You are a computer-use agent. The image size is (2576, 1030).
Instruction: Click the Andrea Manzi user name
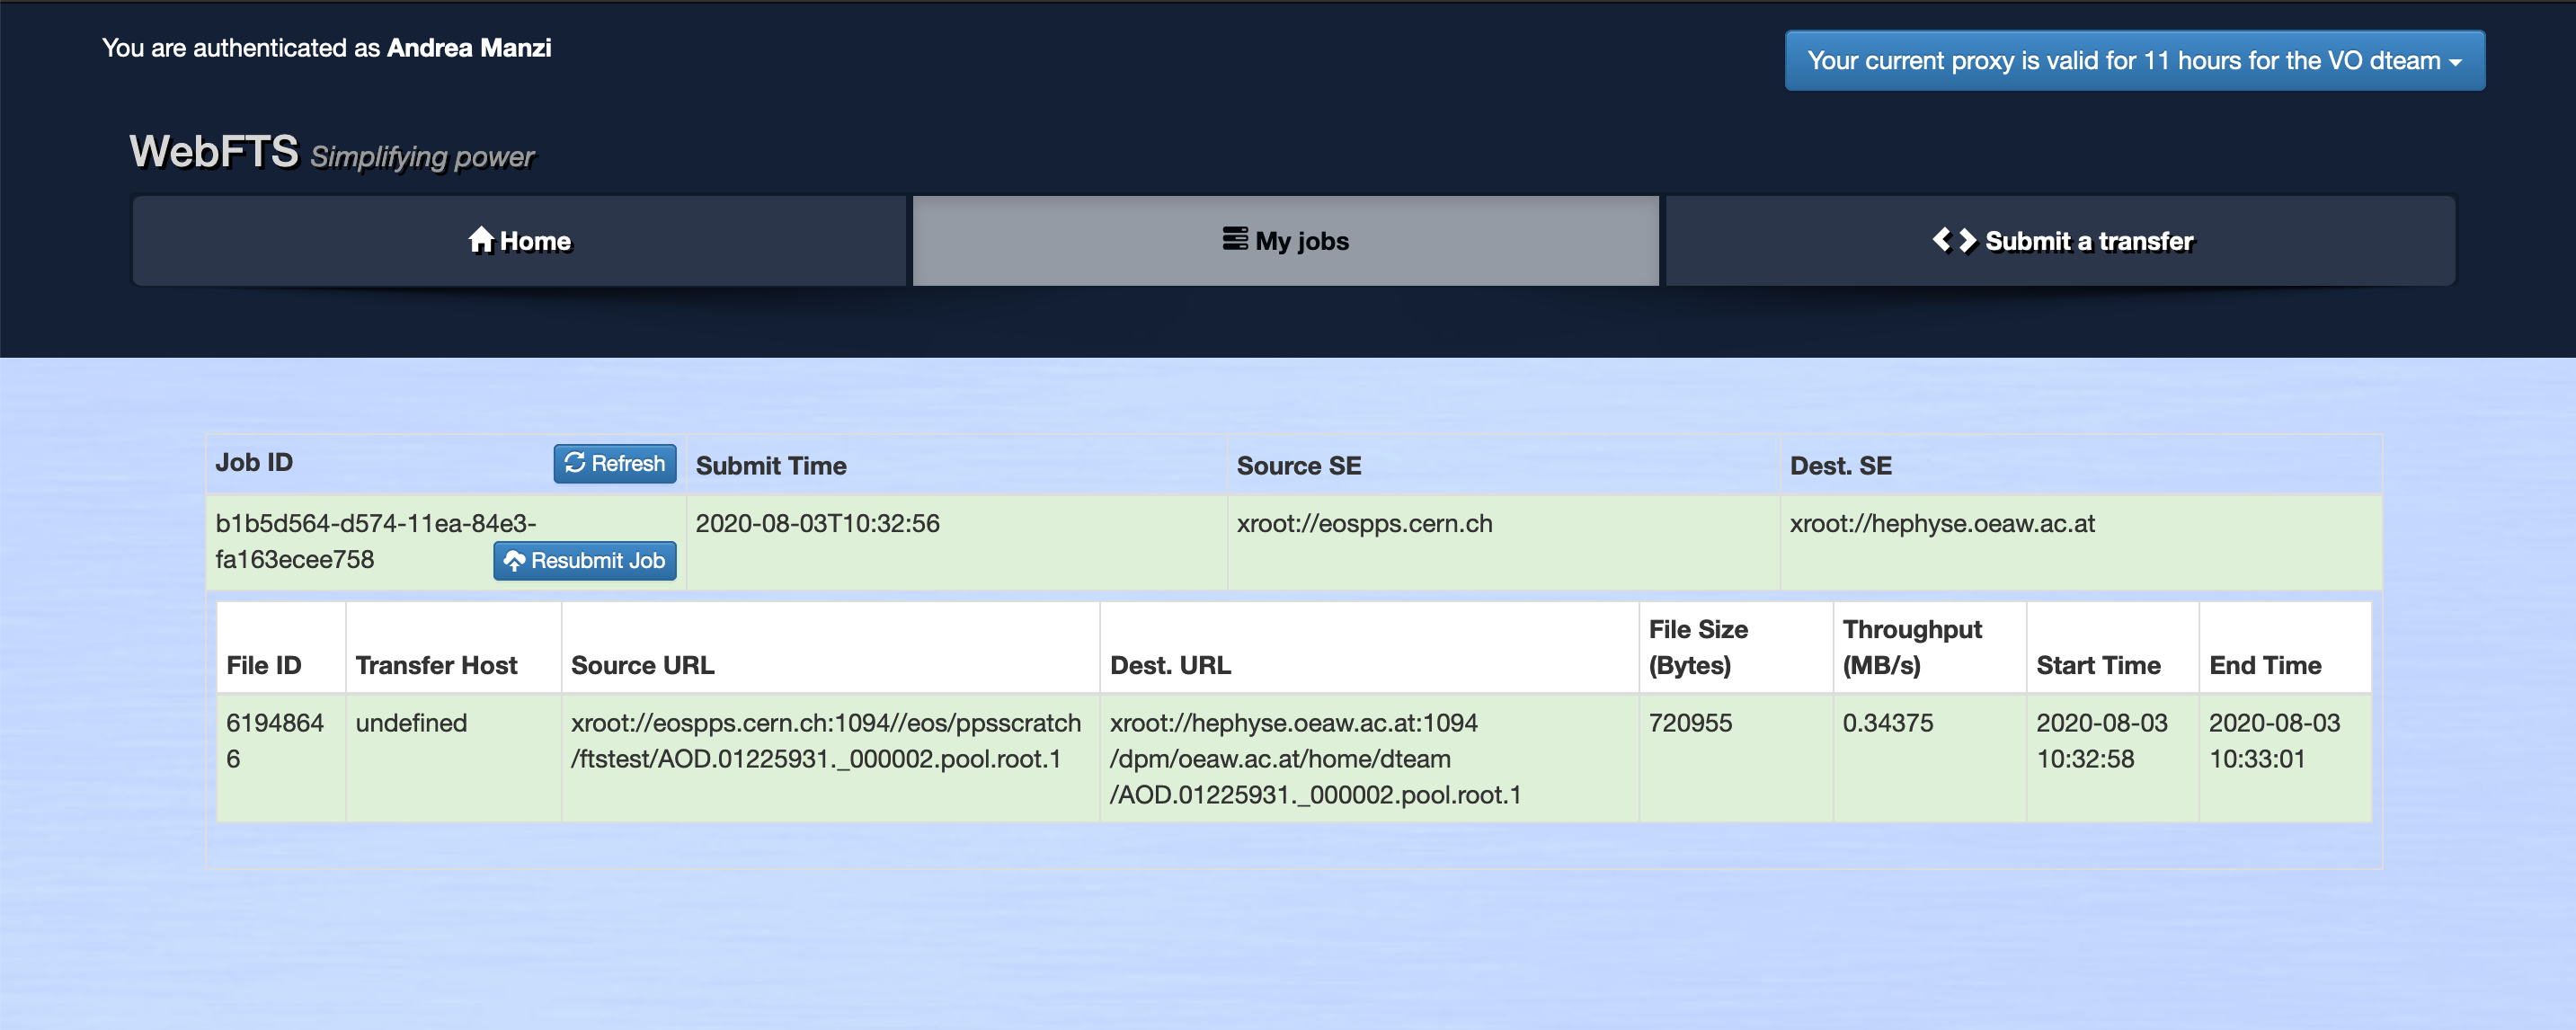pos(469,48)
